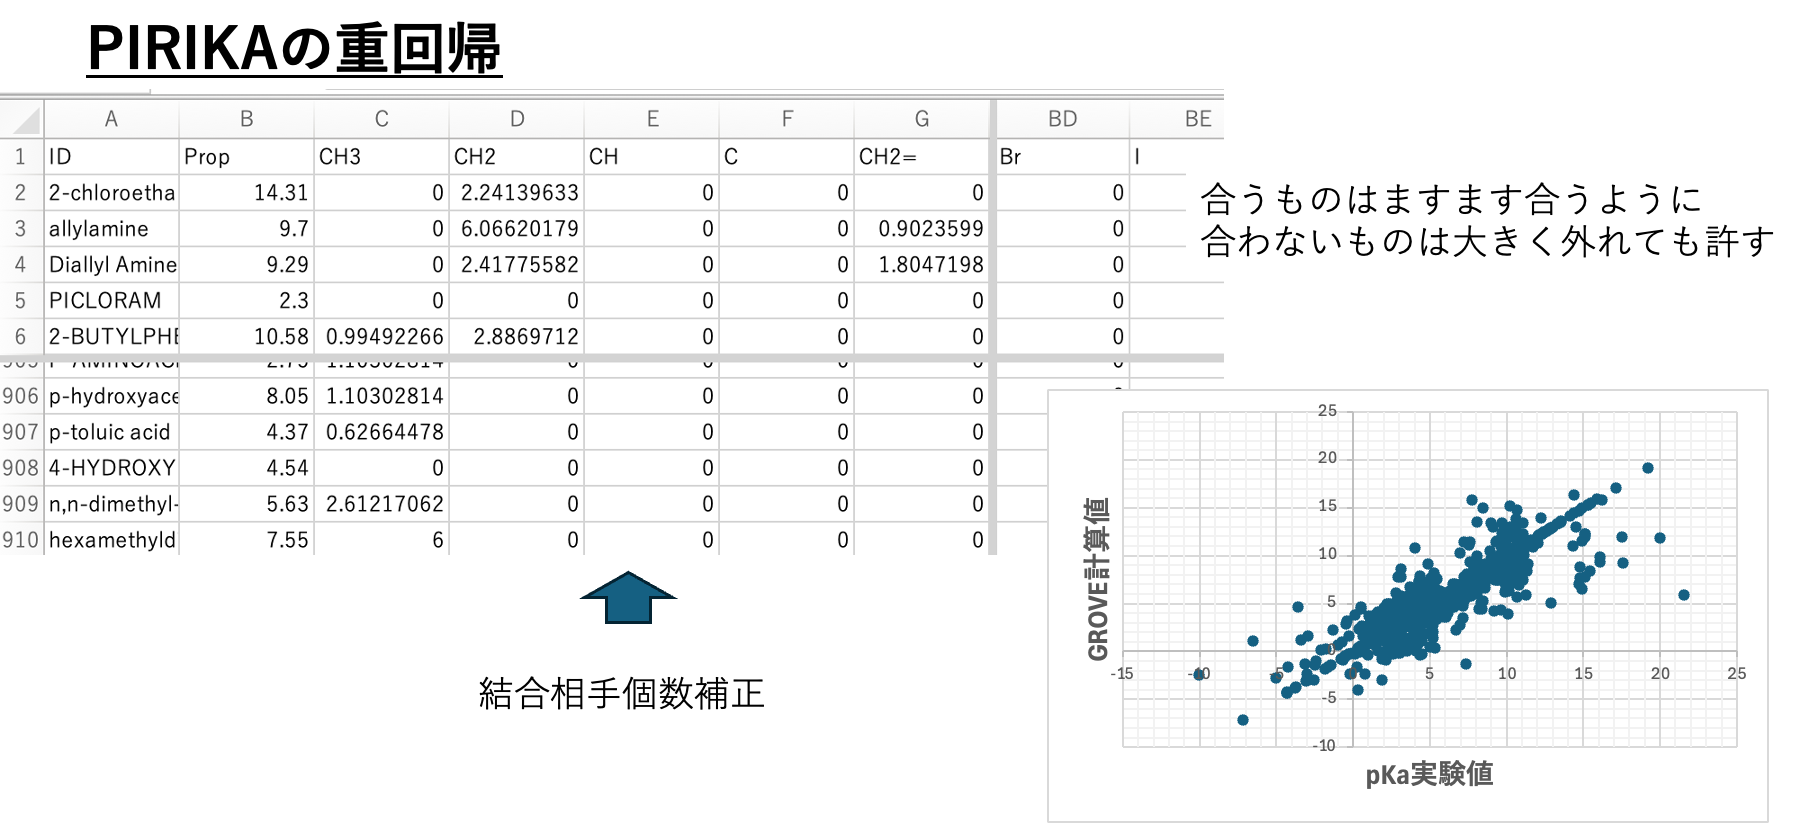Image resolution: width=1816 pixels, height=824 pixels.
Task: Select column D header
Action: [516, 119]
